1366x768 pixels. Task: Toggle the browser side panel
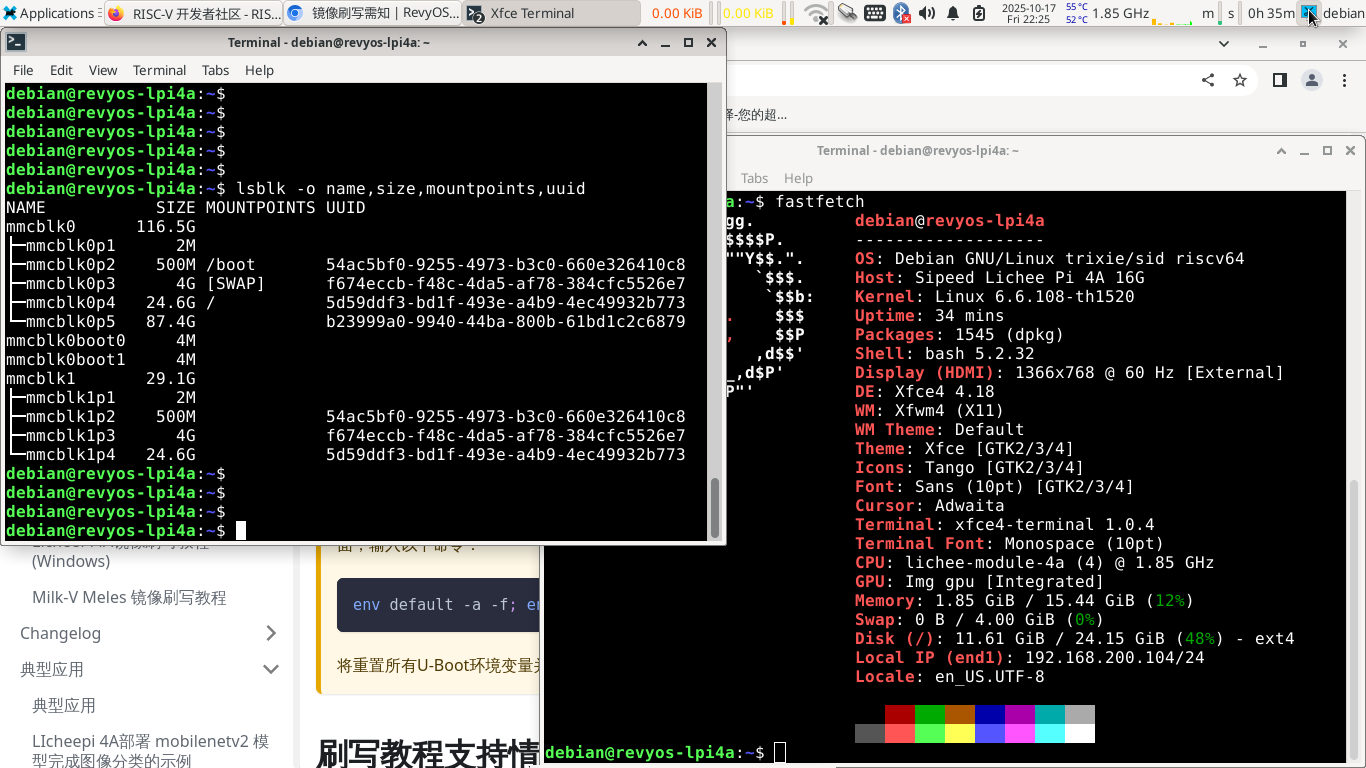tap(1279, 80)
